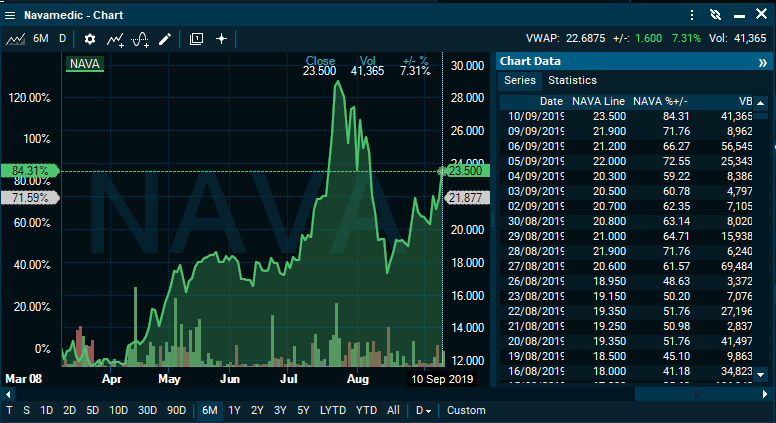776x423 pixels.
Task: Activate the crosshair cursor tool
Action: [x=221, y=39]
